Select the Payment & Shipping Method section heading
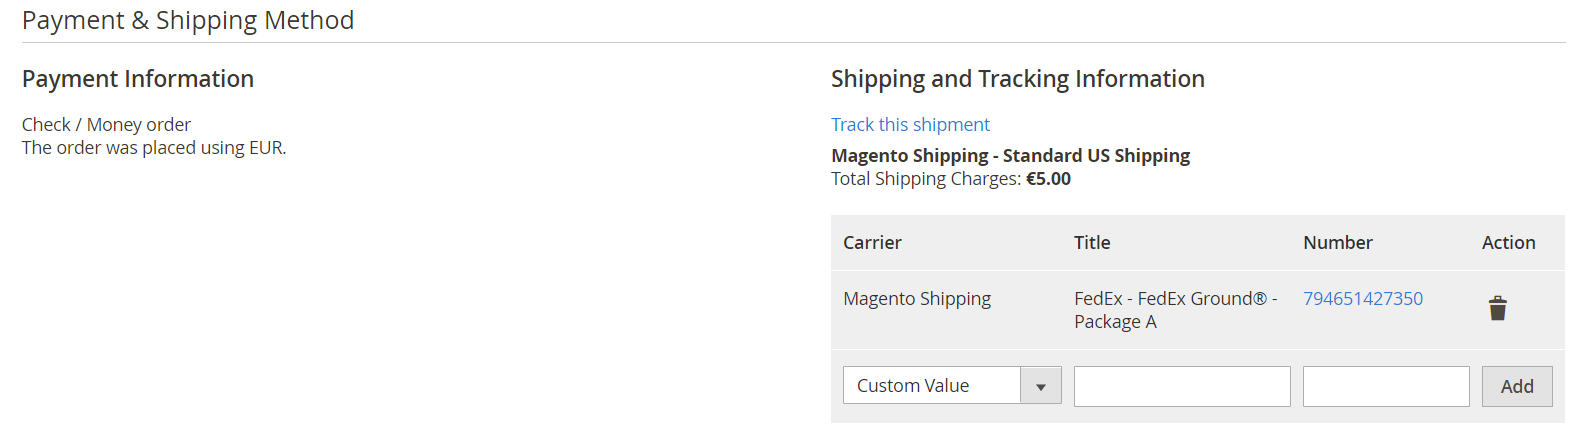1584x440 pixels. [188, 20]
